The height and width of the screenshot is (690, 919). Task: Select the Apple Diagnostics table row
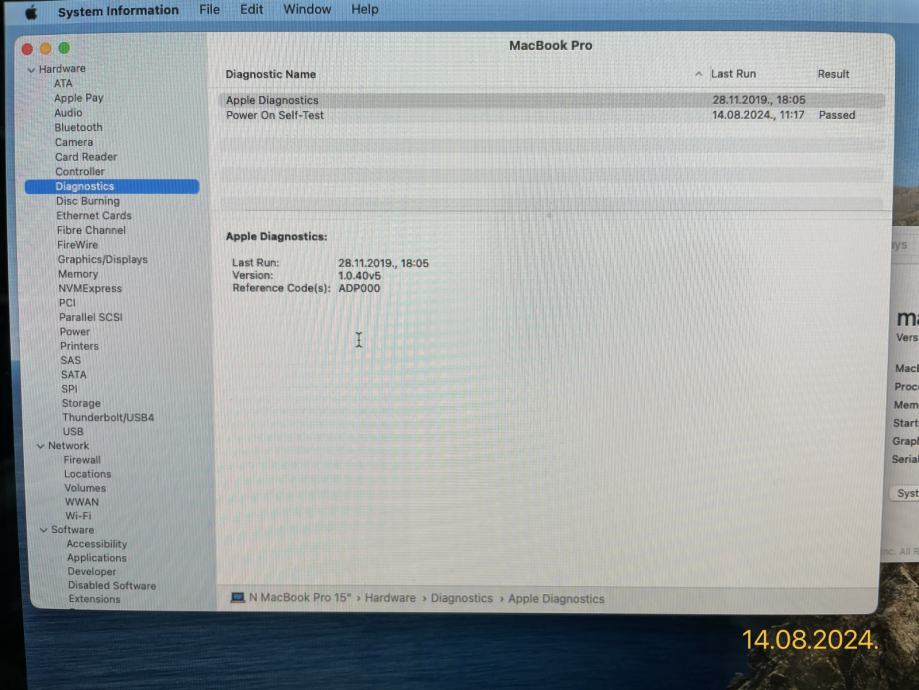click(x=552, y=100)
